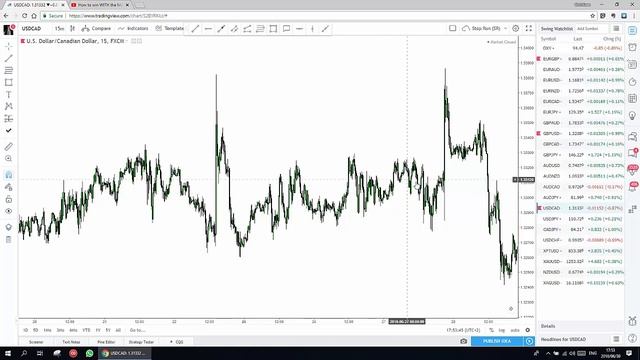Open the 15m interval dropdown
This screenshot has width=640, height=360.
pyautogui.click(x=60, y=29)
